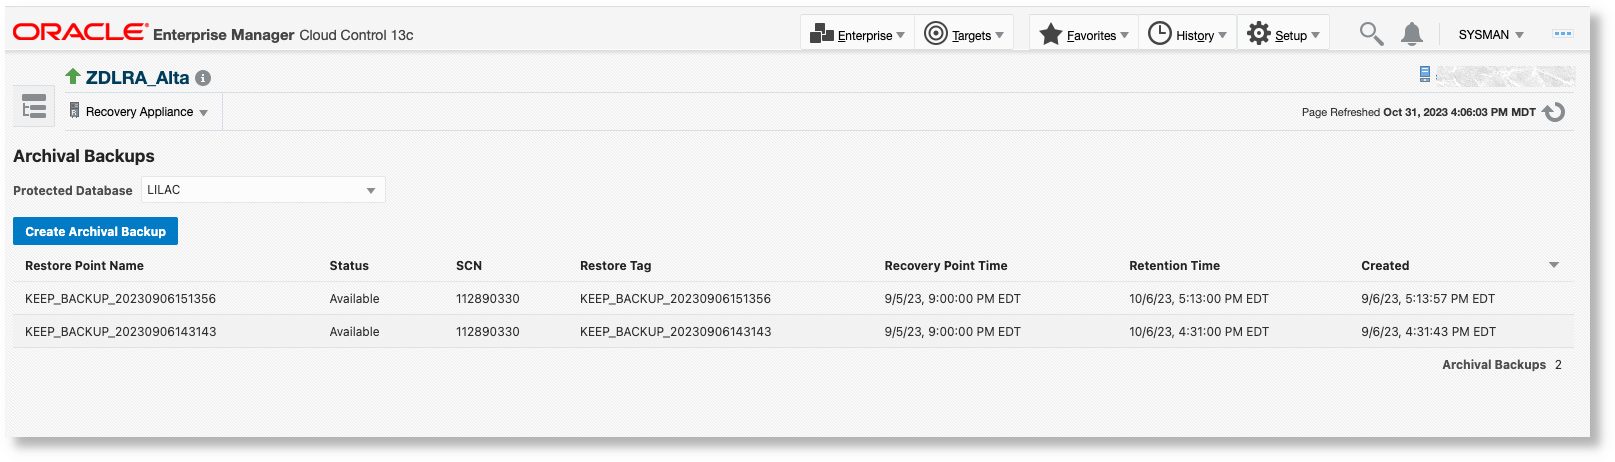This screenshot has width=1615, height=462.
Task: Open the notifications bell
Action: tap(1411, 34)
